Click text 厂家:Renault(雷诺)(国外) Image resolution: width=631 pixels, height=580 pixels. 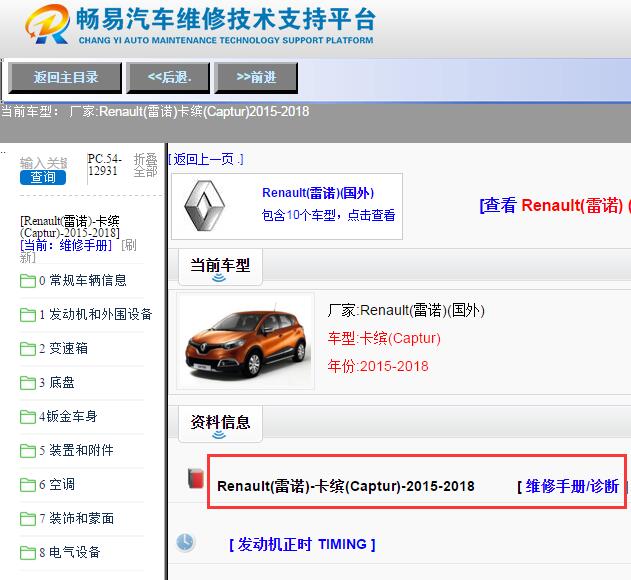point(406,310)
